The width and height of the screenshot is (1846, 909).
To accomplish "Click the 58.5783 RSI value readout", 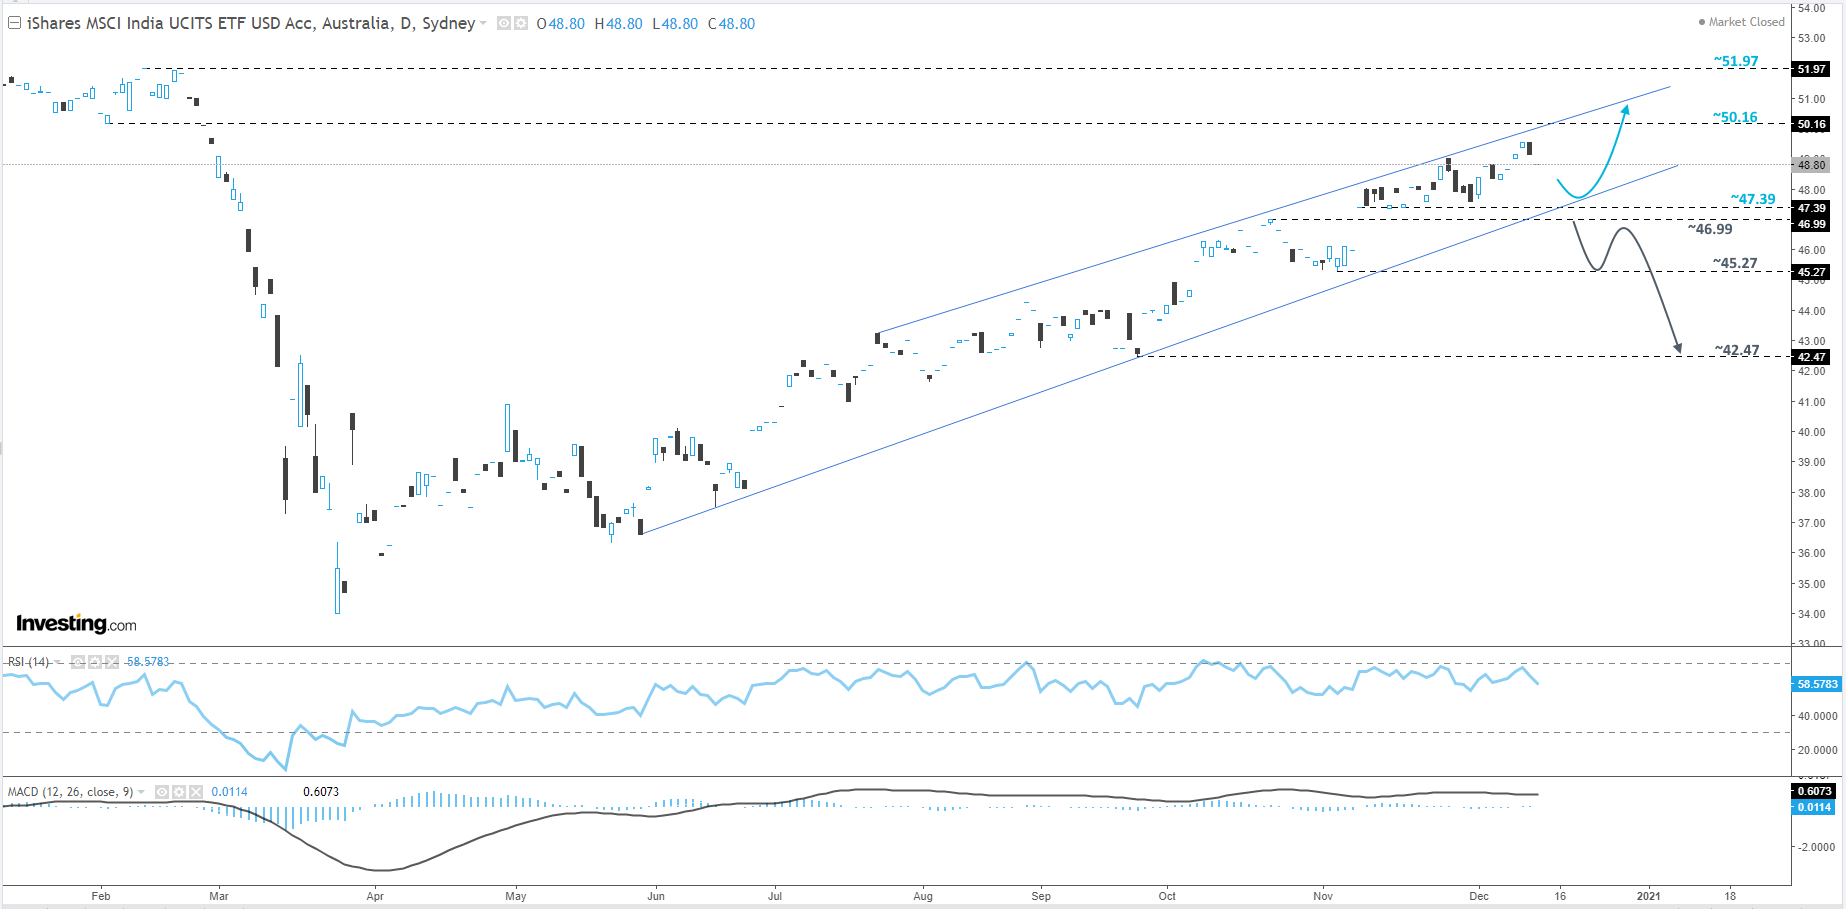I will point(148,662).
